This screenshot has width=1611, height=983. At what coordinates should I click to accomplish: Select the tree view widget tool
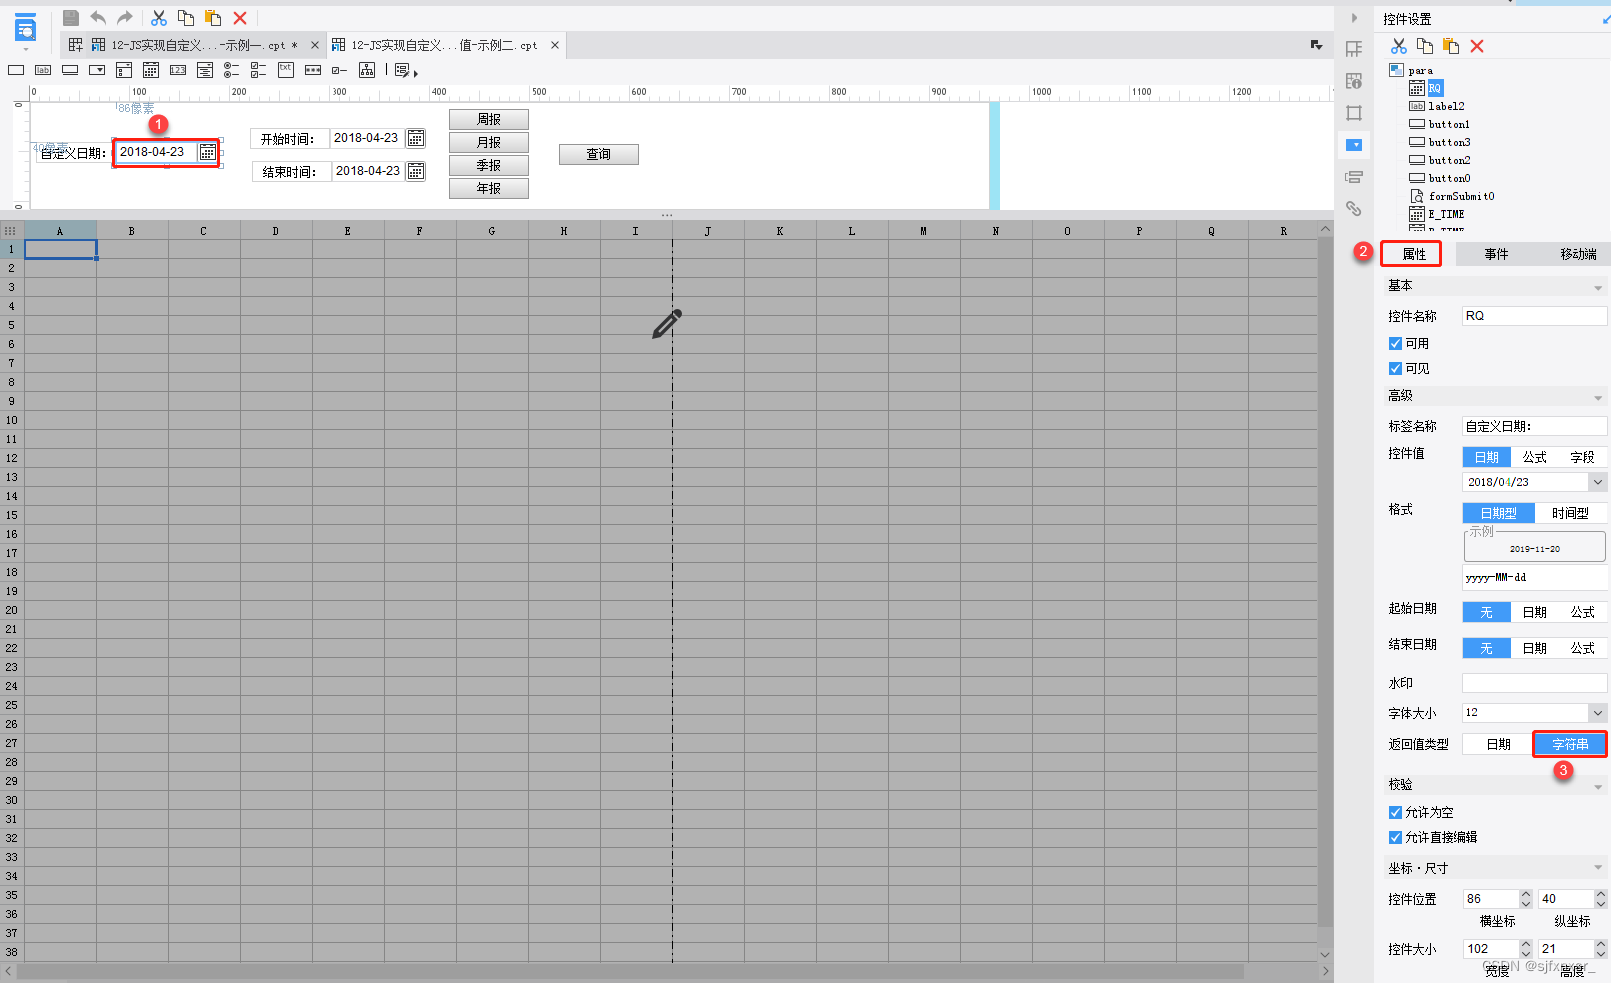point(367,70)
